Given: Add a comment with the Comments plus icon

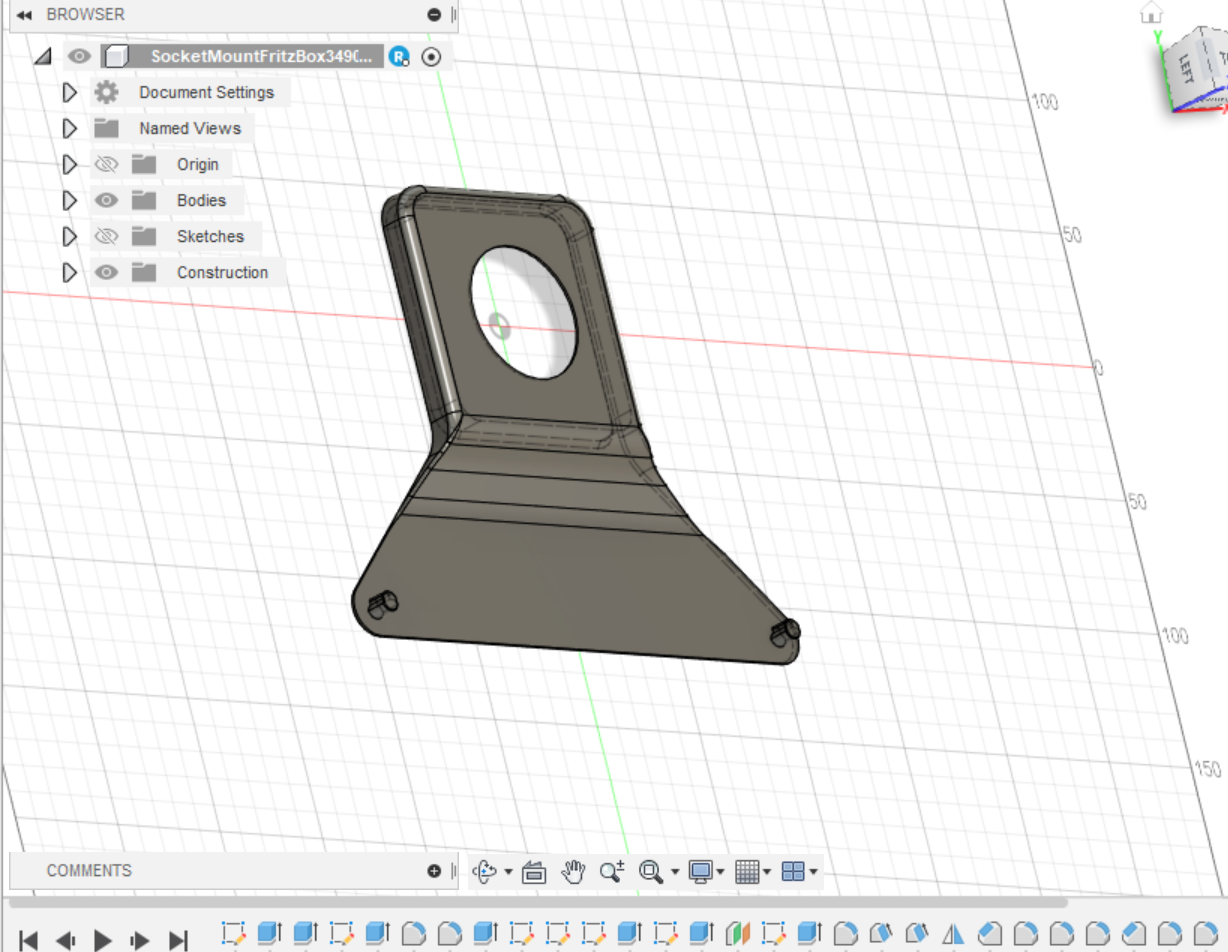Looking at the screenshot, I should coord(434,871).
